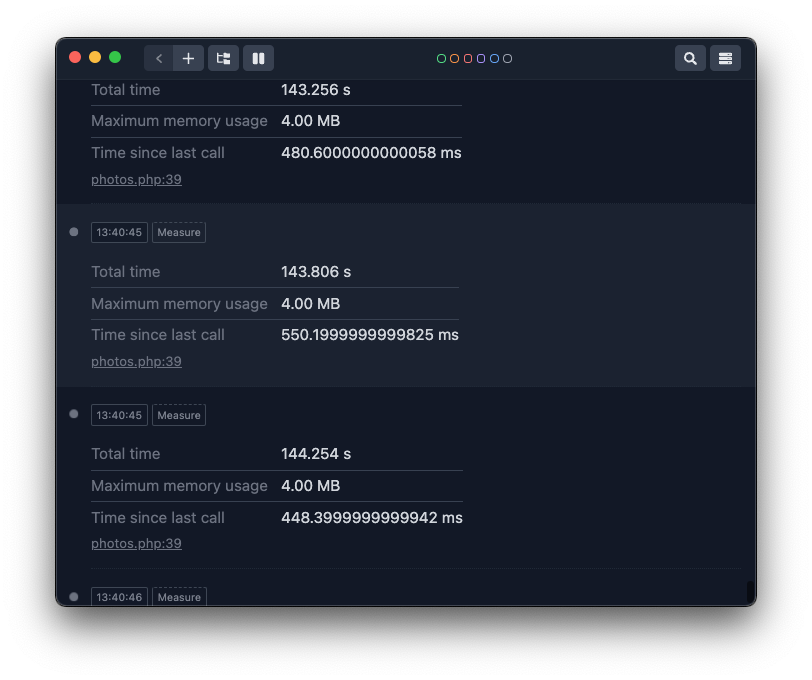Select the 480.6000000000058 ms value

371,153
